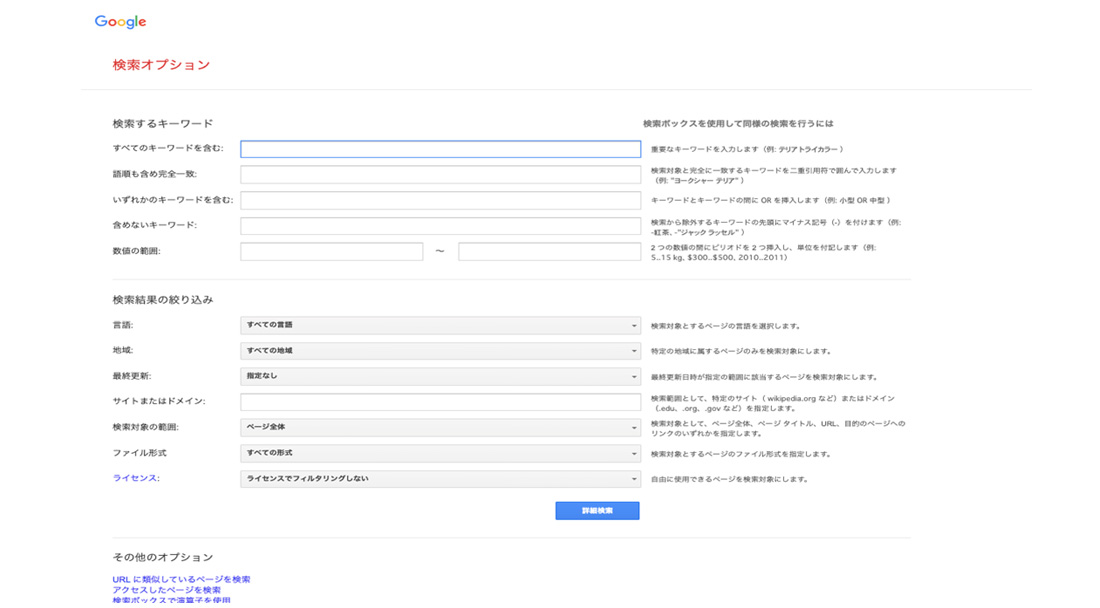Follow the アクセスしたページを検索 link
This screenshot has height=608, width=1100.
coord(166,591)
